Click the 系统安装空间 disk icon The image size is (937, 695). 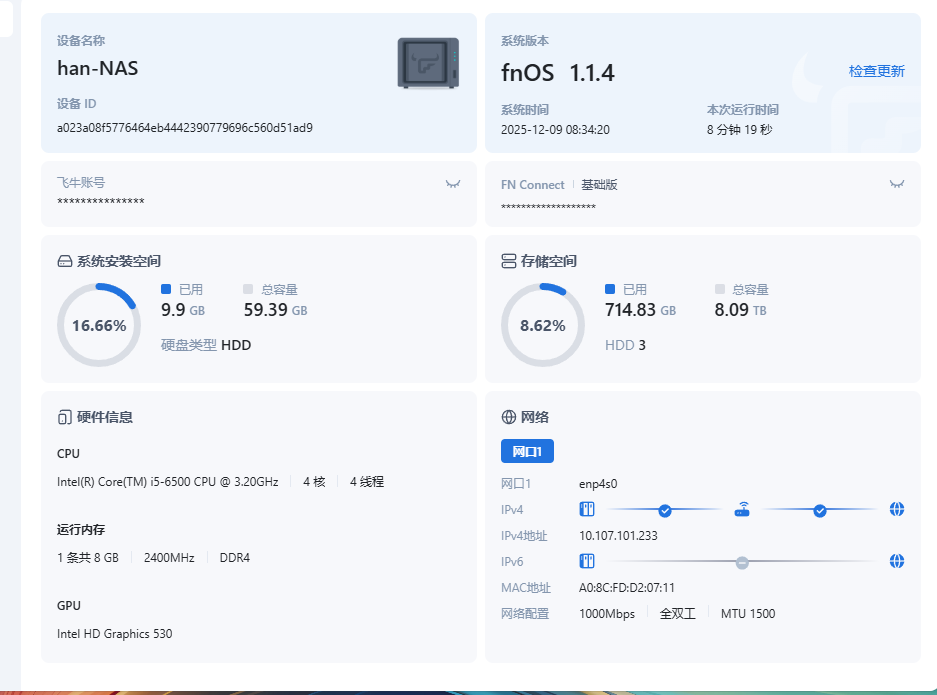click(65, 261)
